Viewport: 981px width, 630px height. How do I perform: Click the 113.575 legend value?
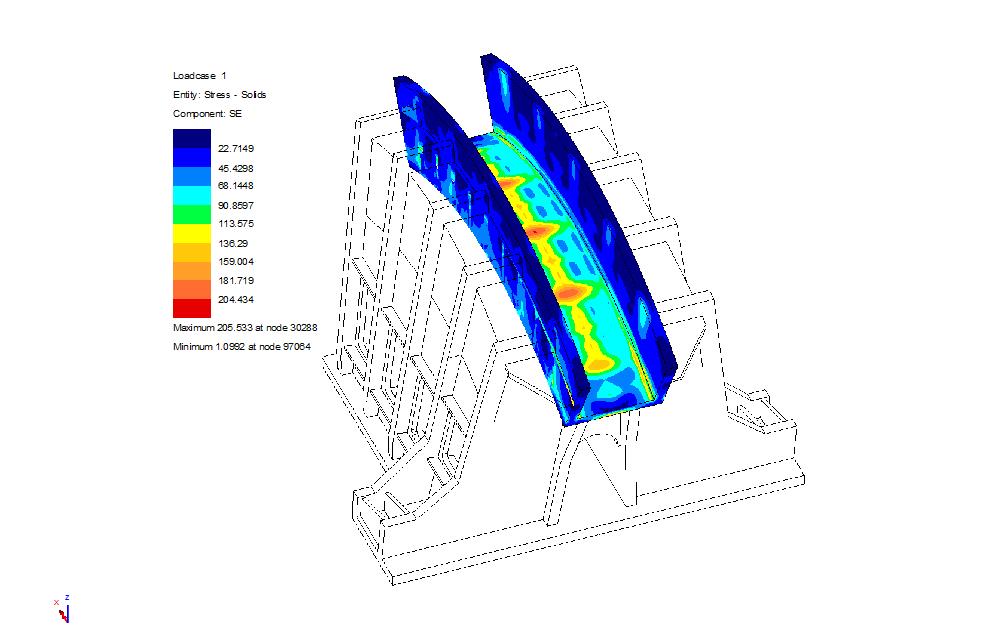(x=235, y=224)
